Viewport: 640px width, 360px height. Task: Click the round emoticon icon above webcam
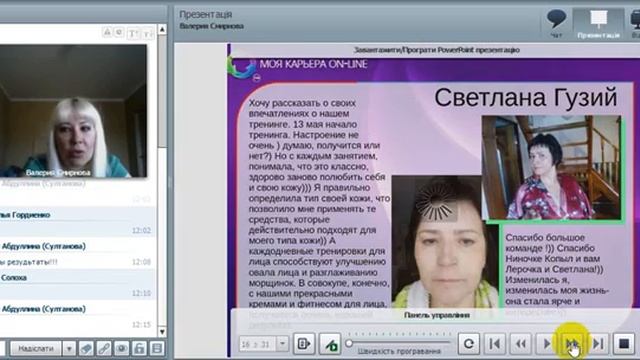click(x=119, y=32)
